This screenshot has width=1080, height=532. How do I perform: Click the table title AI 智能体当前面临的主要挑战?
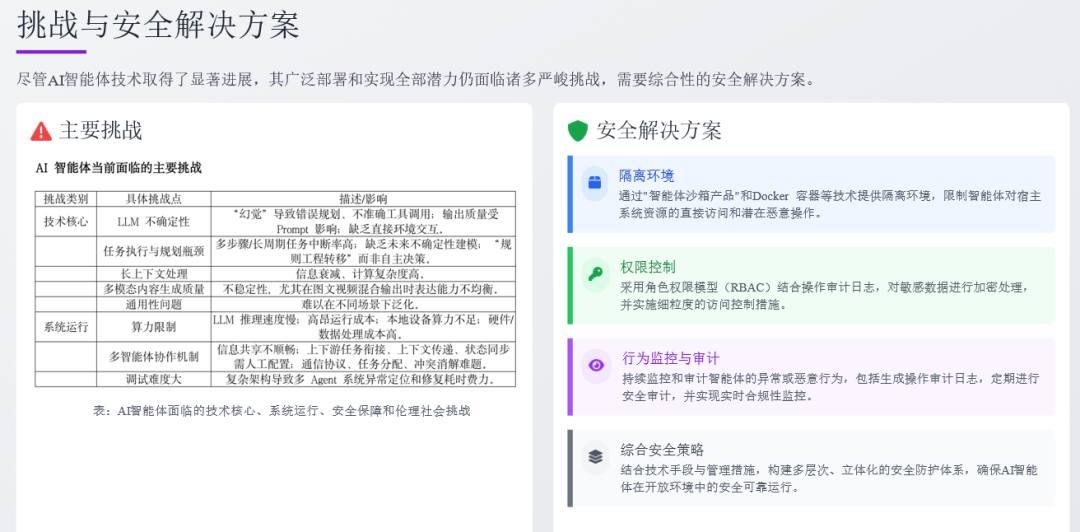point(118,167)
